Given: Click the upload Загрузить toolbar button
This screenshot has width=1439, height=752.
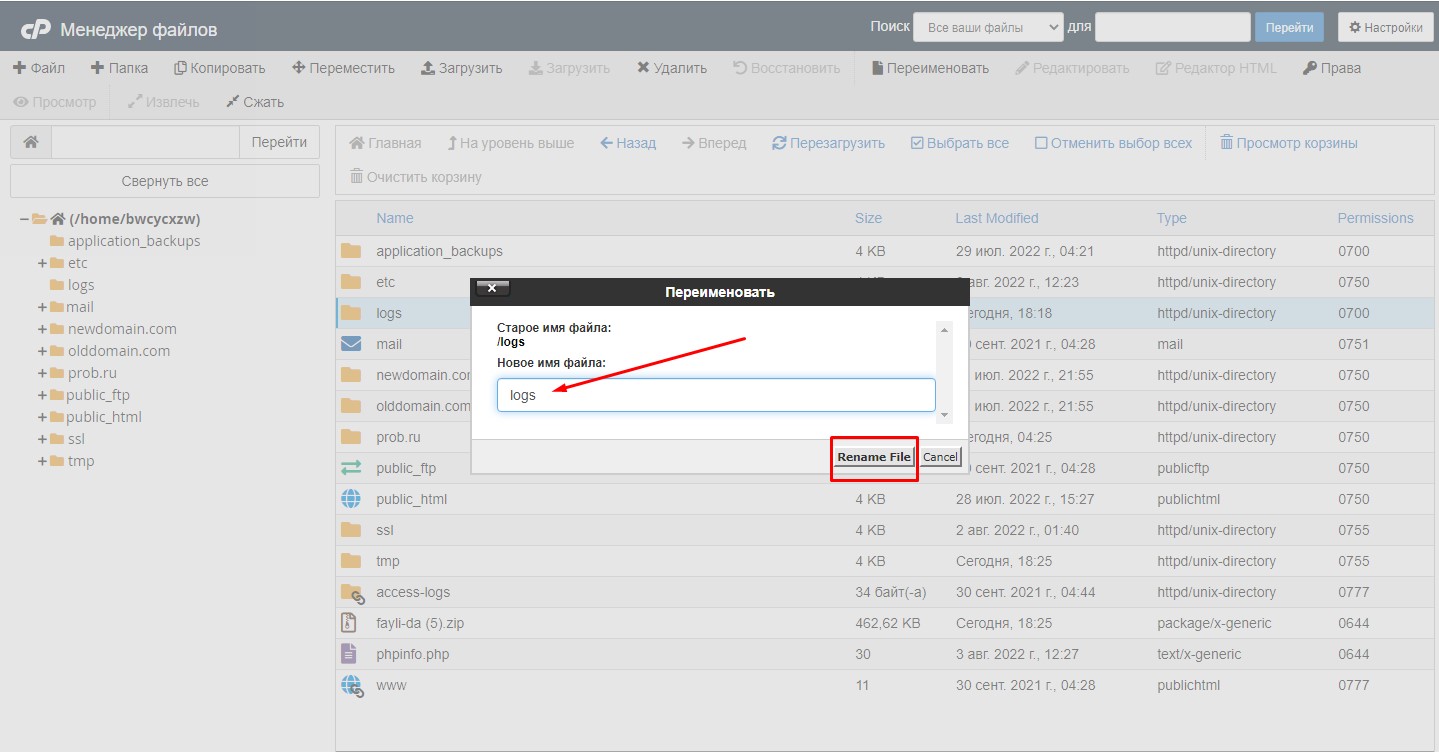Looking at the screenshot, I should [461, 68].
